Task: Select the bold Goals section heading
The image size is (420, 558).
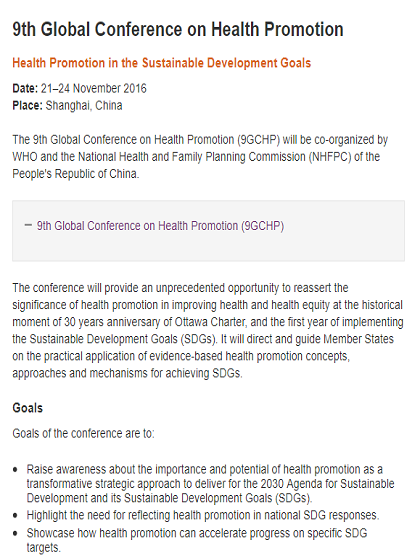Action: point(27,408)
